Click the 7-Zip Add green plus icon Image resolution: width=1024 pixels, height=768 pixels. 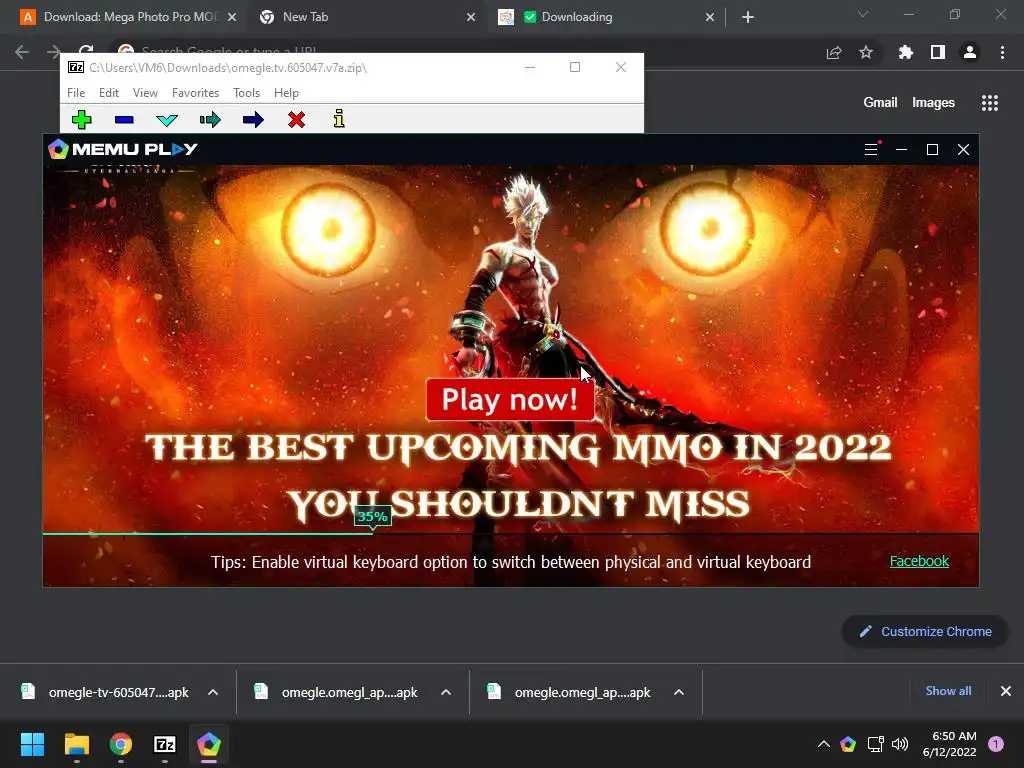point(82,120)
